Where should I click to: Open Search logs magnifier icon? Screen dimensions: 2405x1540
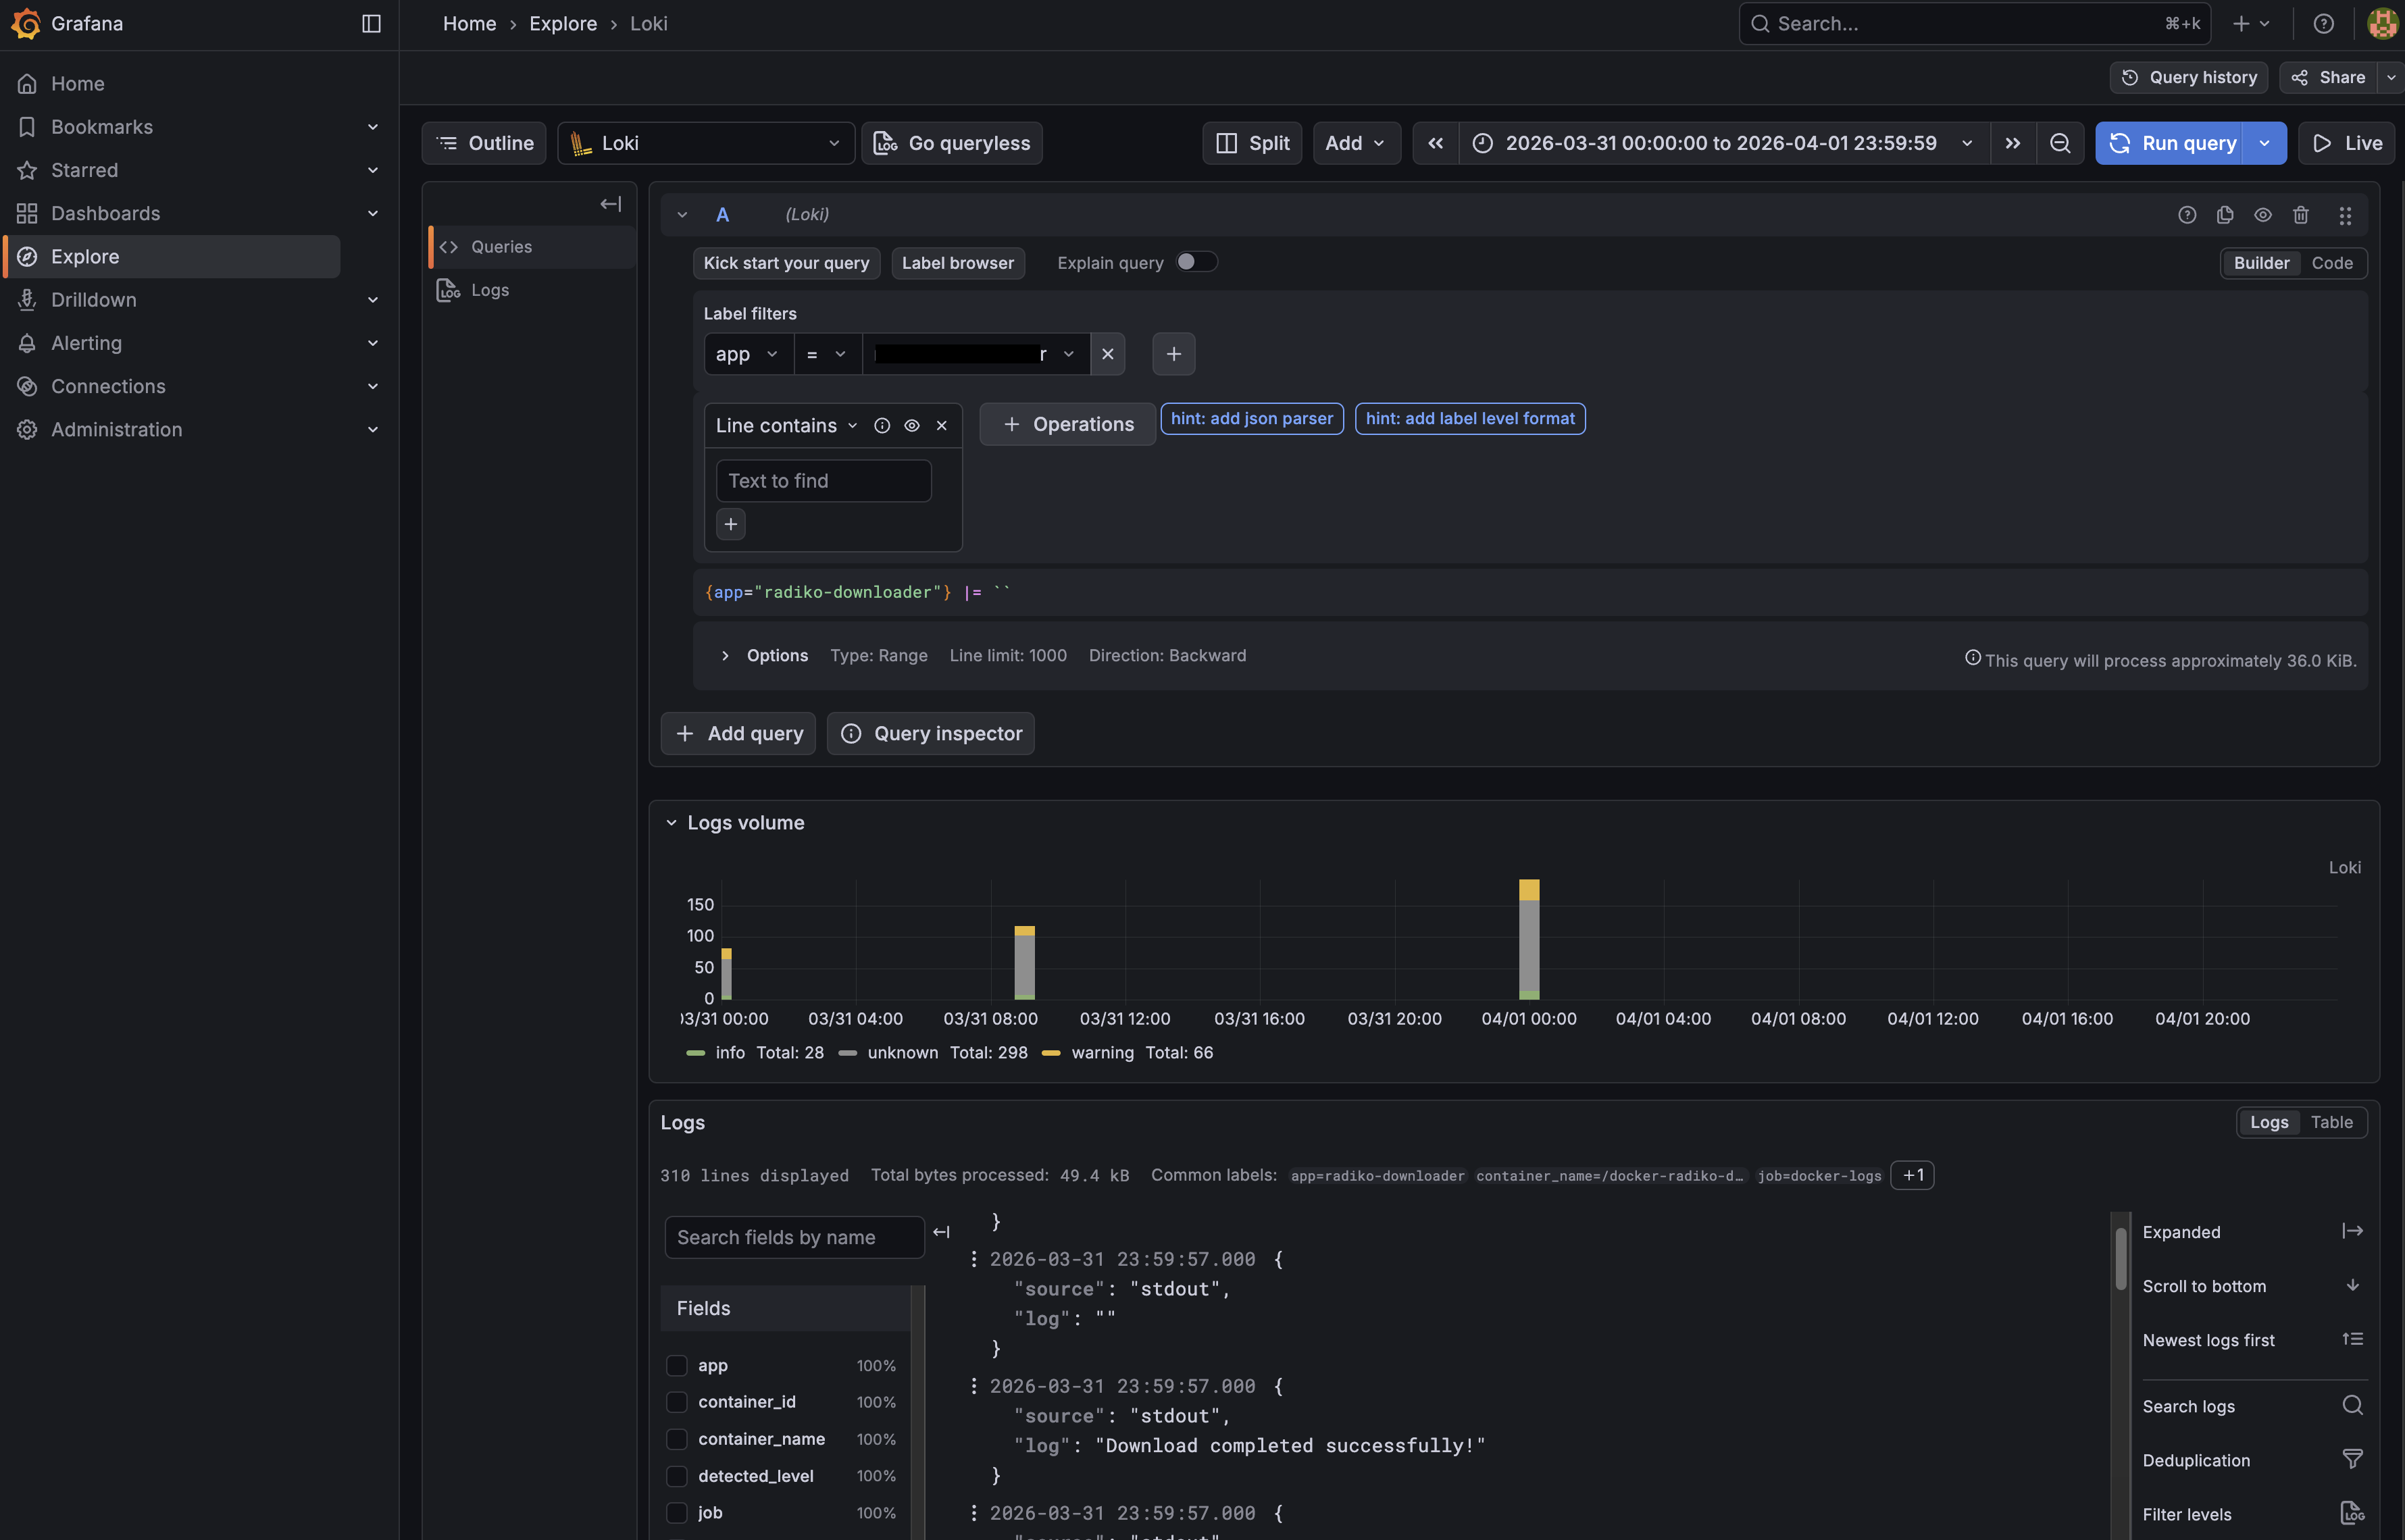click(x=2352, y=1405)
